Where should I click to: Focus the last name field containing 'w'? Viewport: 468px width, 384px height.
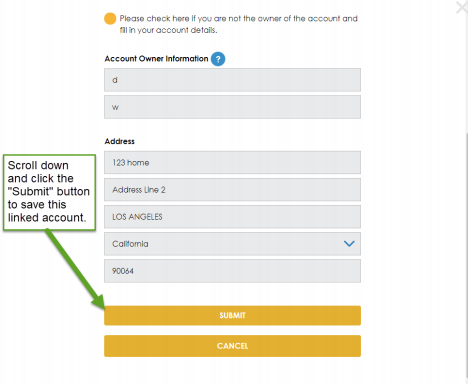pos(232,107)
